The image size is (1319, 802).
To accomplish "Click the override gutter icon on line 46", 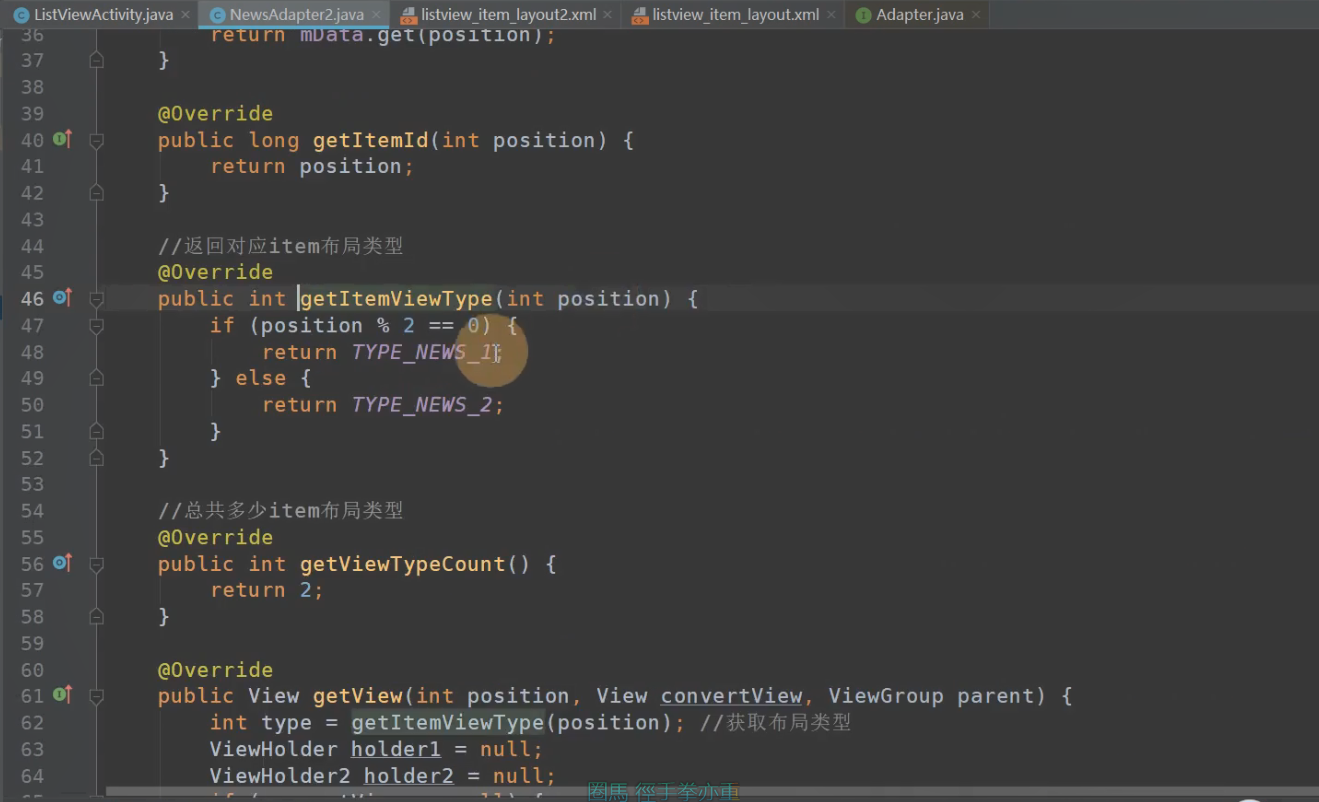I will 62,298.
